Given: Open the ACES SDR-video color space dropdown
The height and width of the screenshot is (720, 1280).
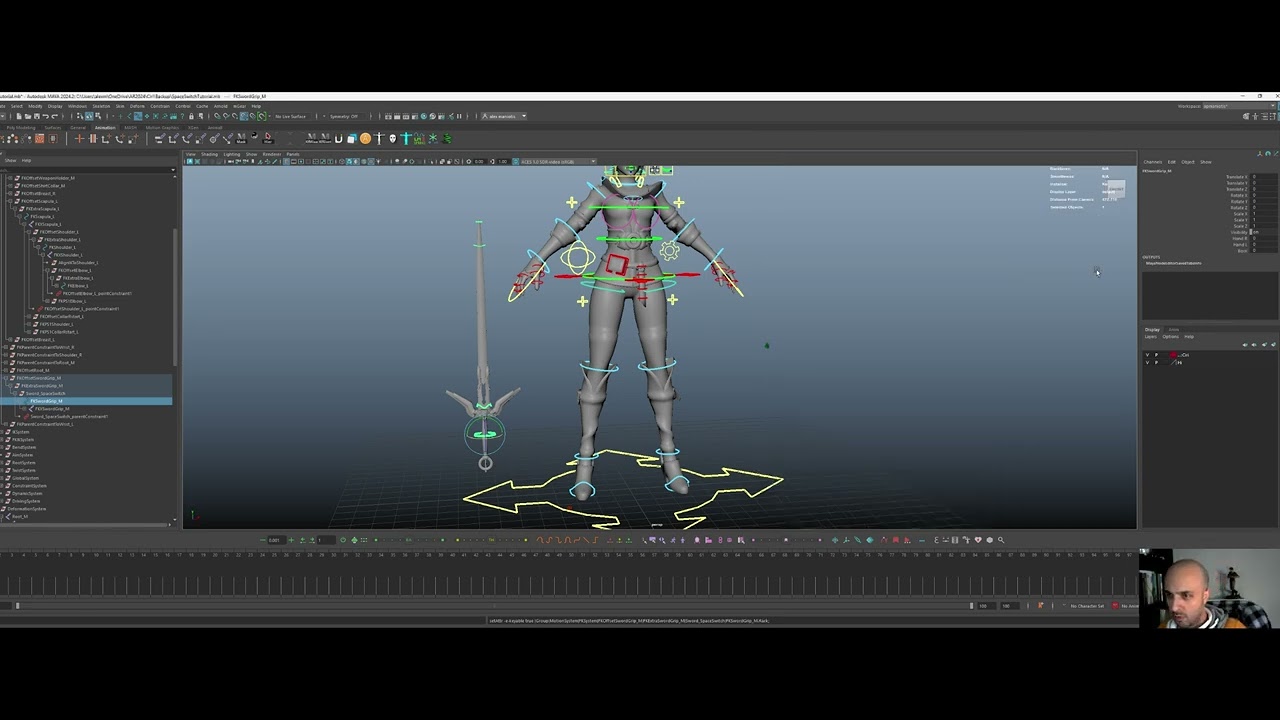Looking at the screenshot, I should pyautogui.click(x=557, y=161).
